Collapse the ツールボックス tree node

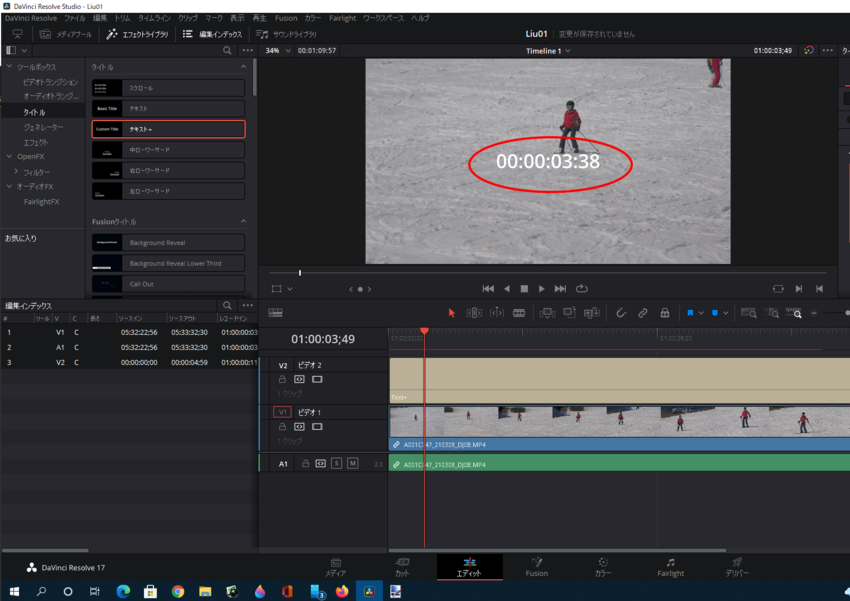click(x=9, y=67)
